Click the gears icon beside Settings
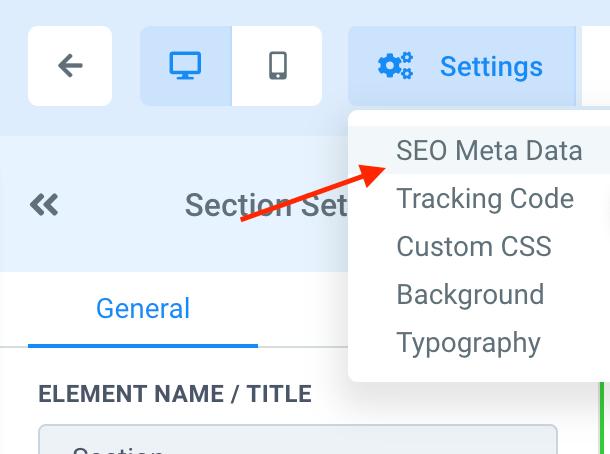The image size is (610, 454). [x=395, y=67]
